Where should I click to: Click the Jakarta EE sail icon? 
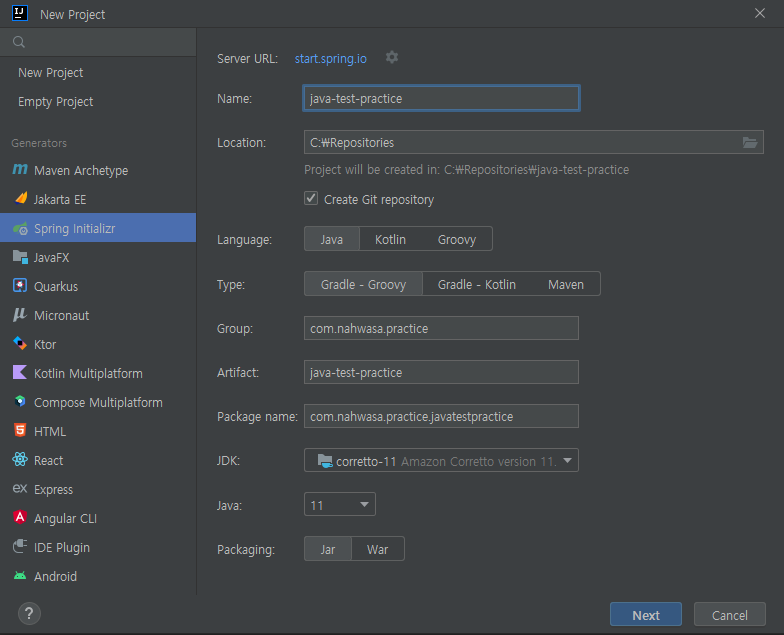click(20, 198)
